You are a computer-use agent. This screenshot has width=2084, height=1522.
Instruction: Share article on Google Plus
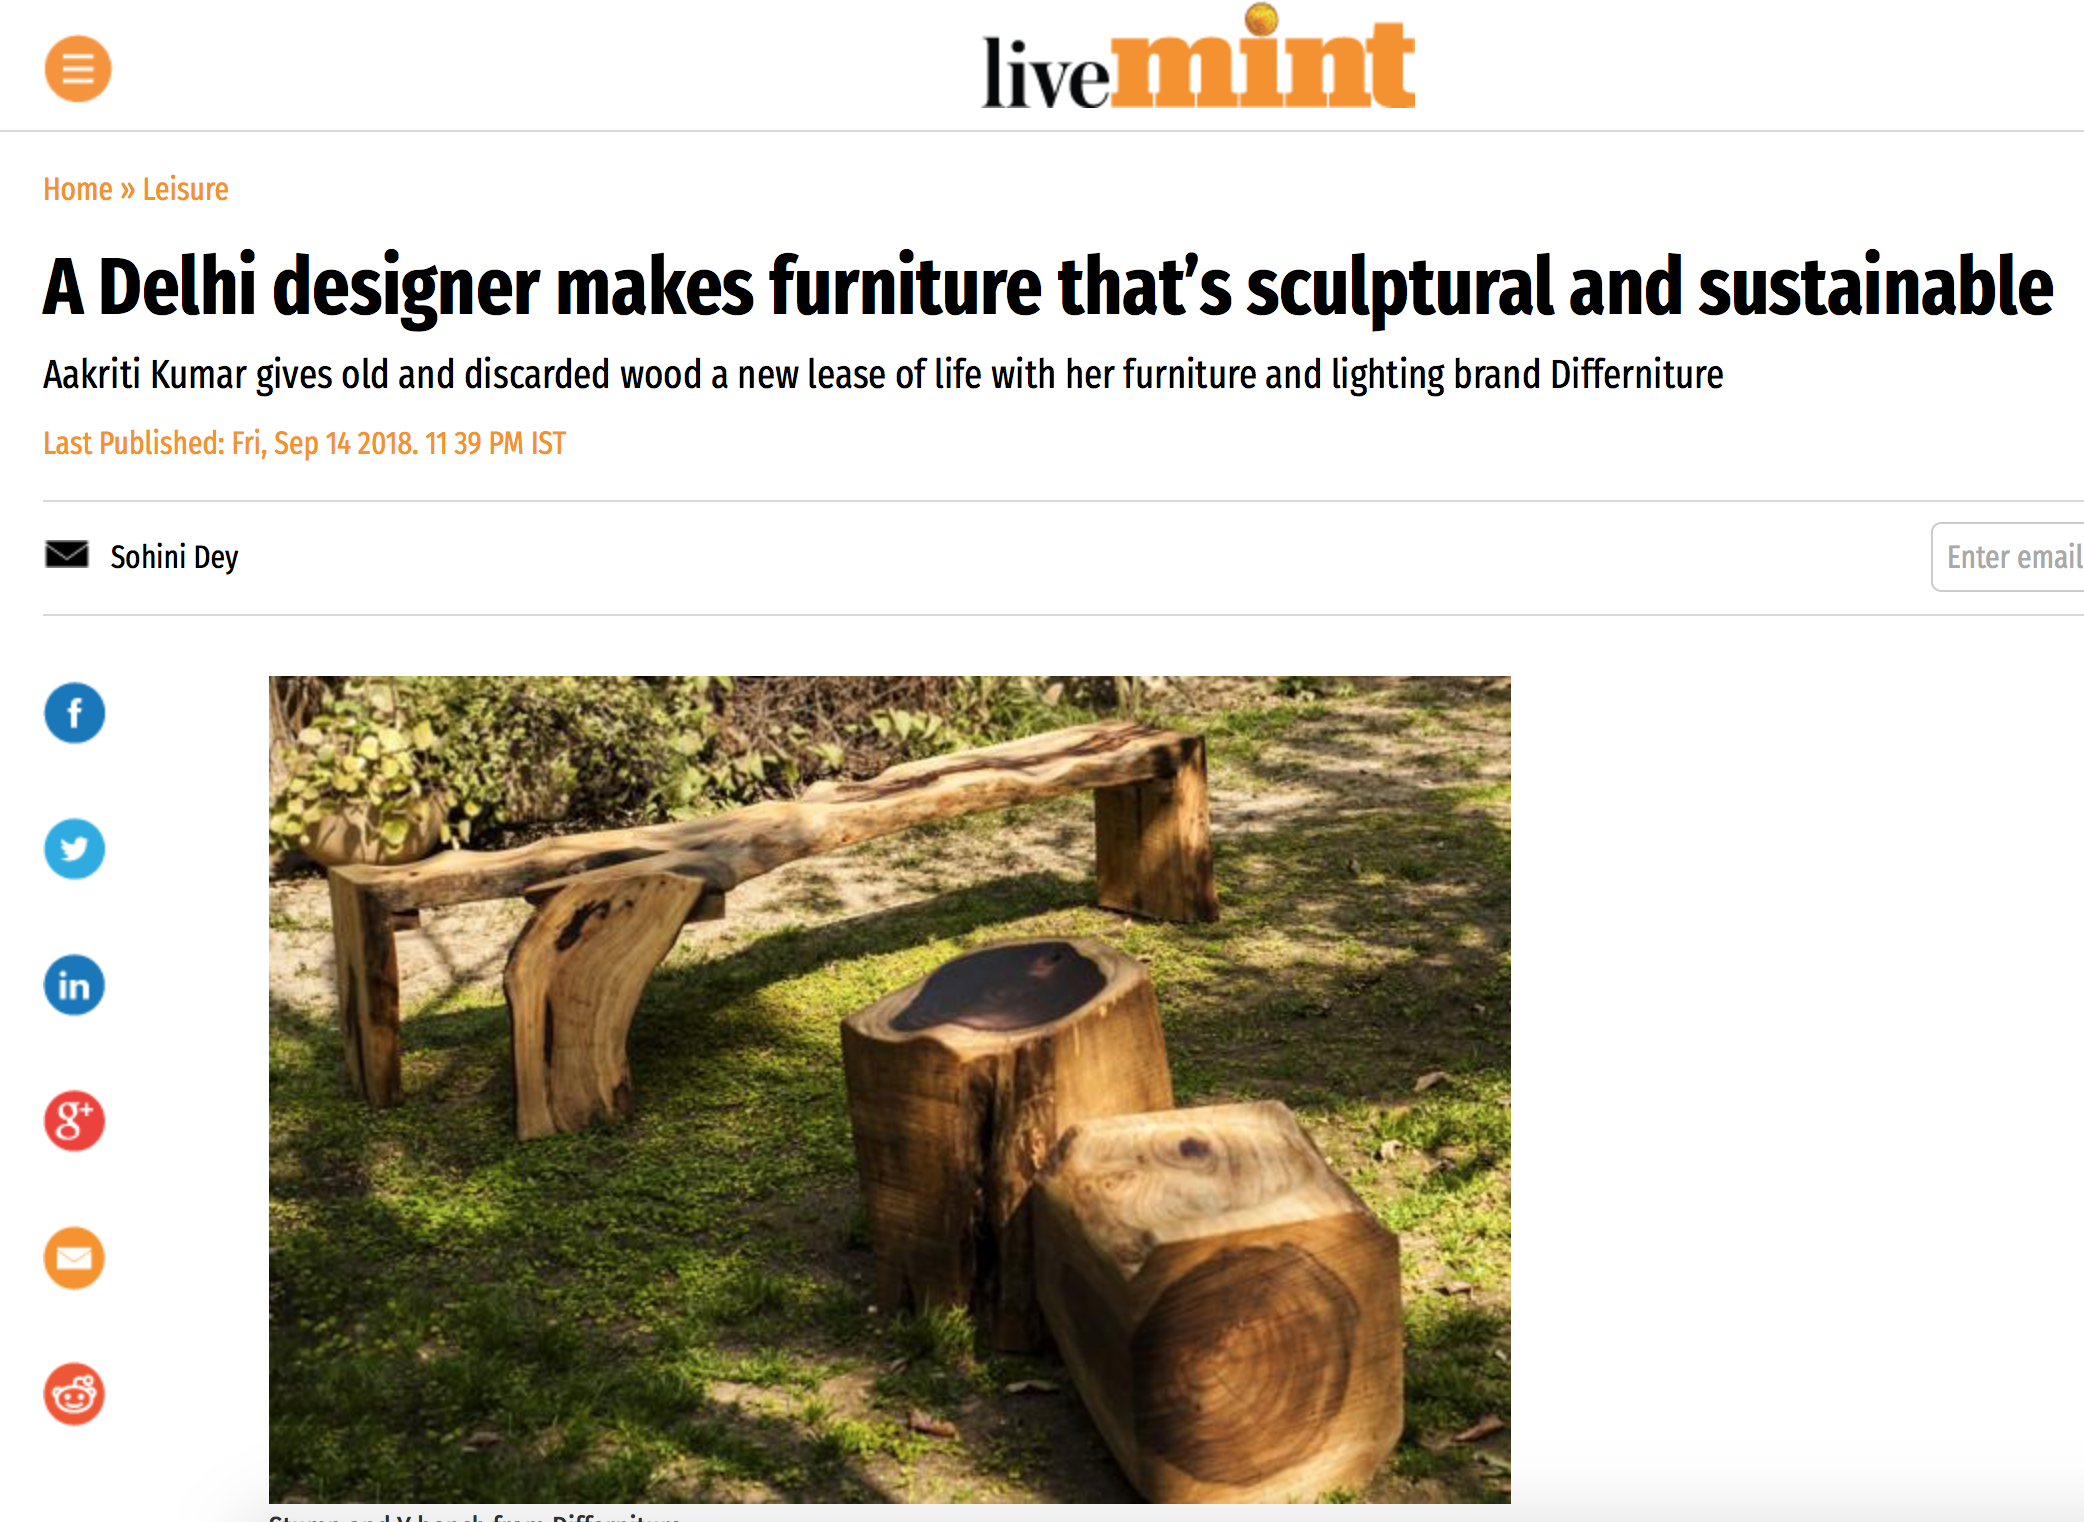pos(75,1121)
